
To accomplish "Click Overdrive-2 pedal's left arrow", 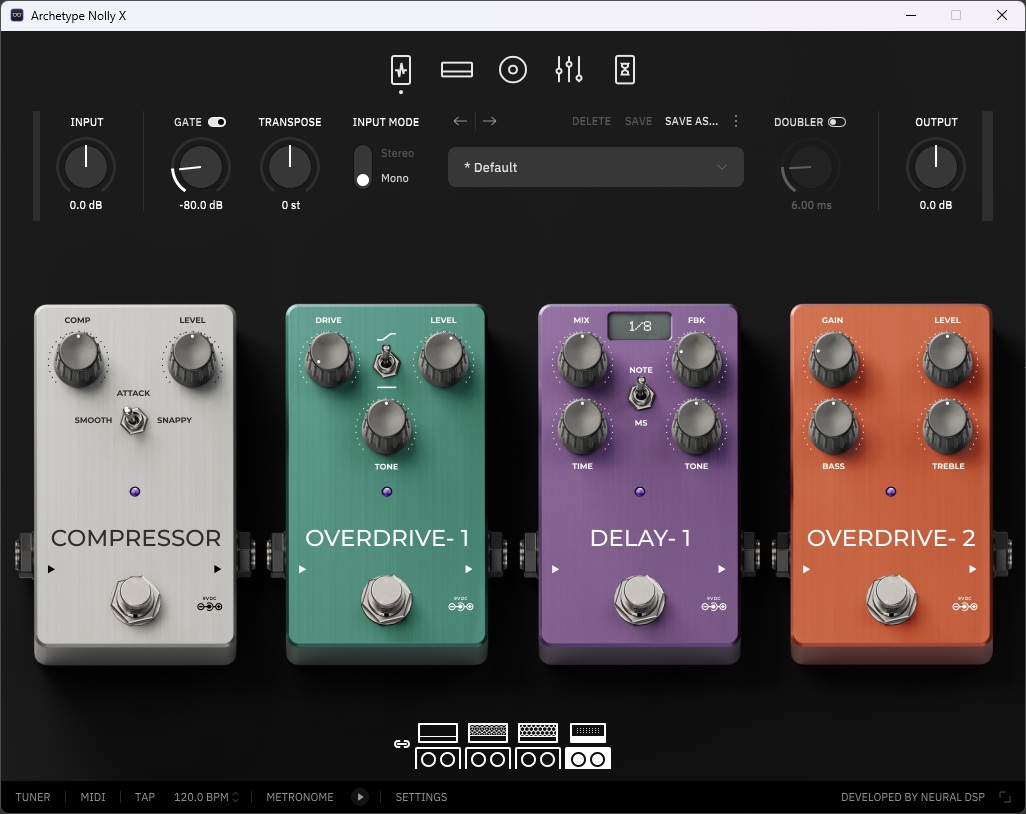I will pos(806,569).
